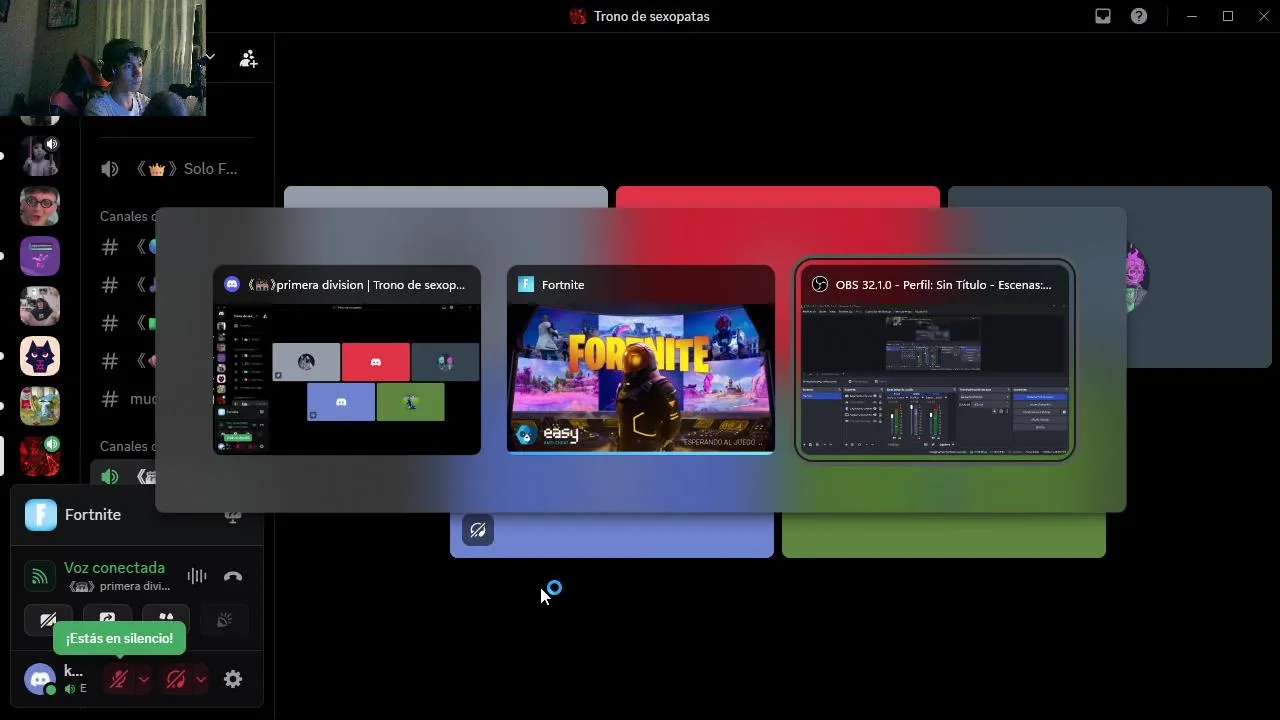Click the Fortnite activity game icon
1280x720 pixels.
coord(41,515)
